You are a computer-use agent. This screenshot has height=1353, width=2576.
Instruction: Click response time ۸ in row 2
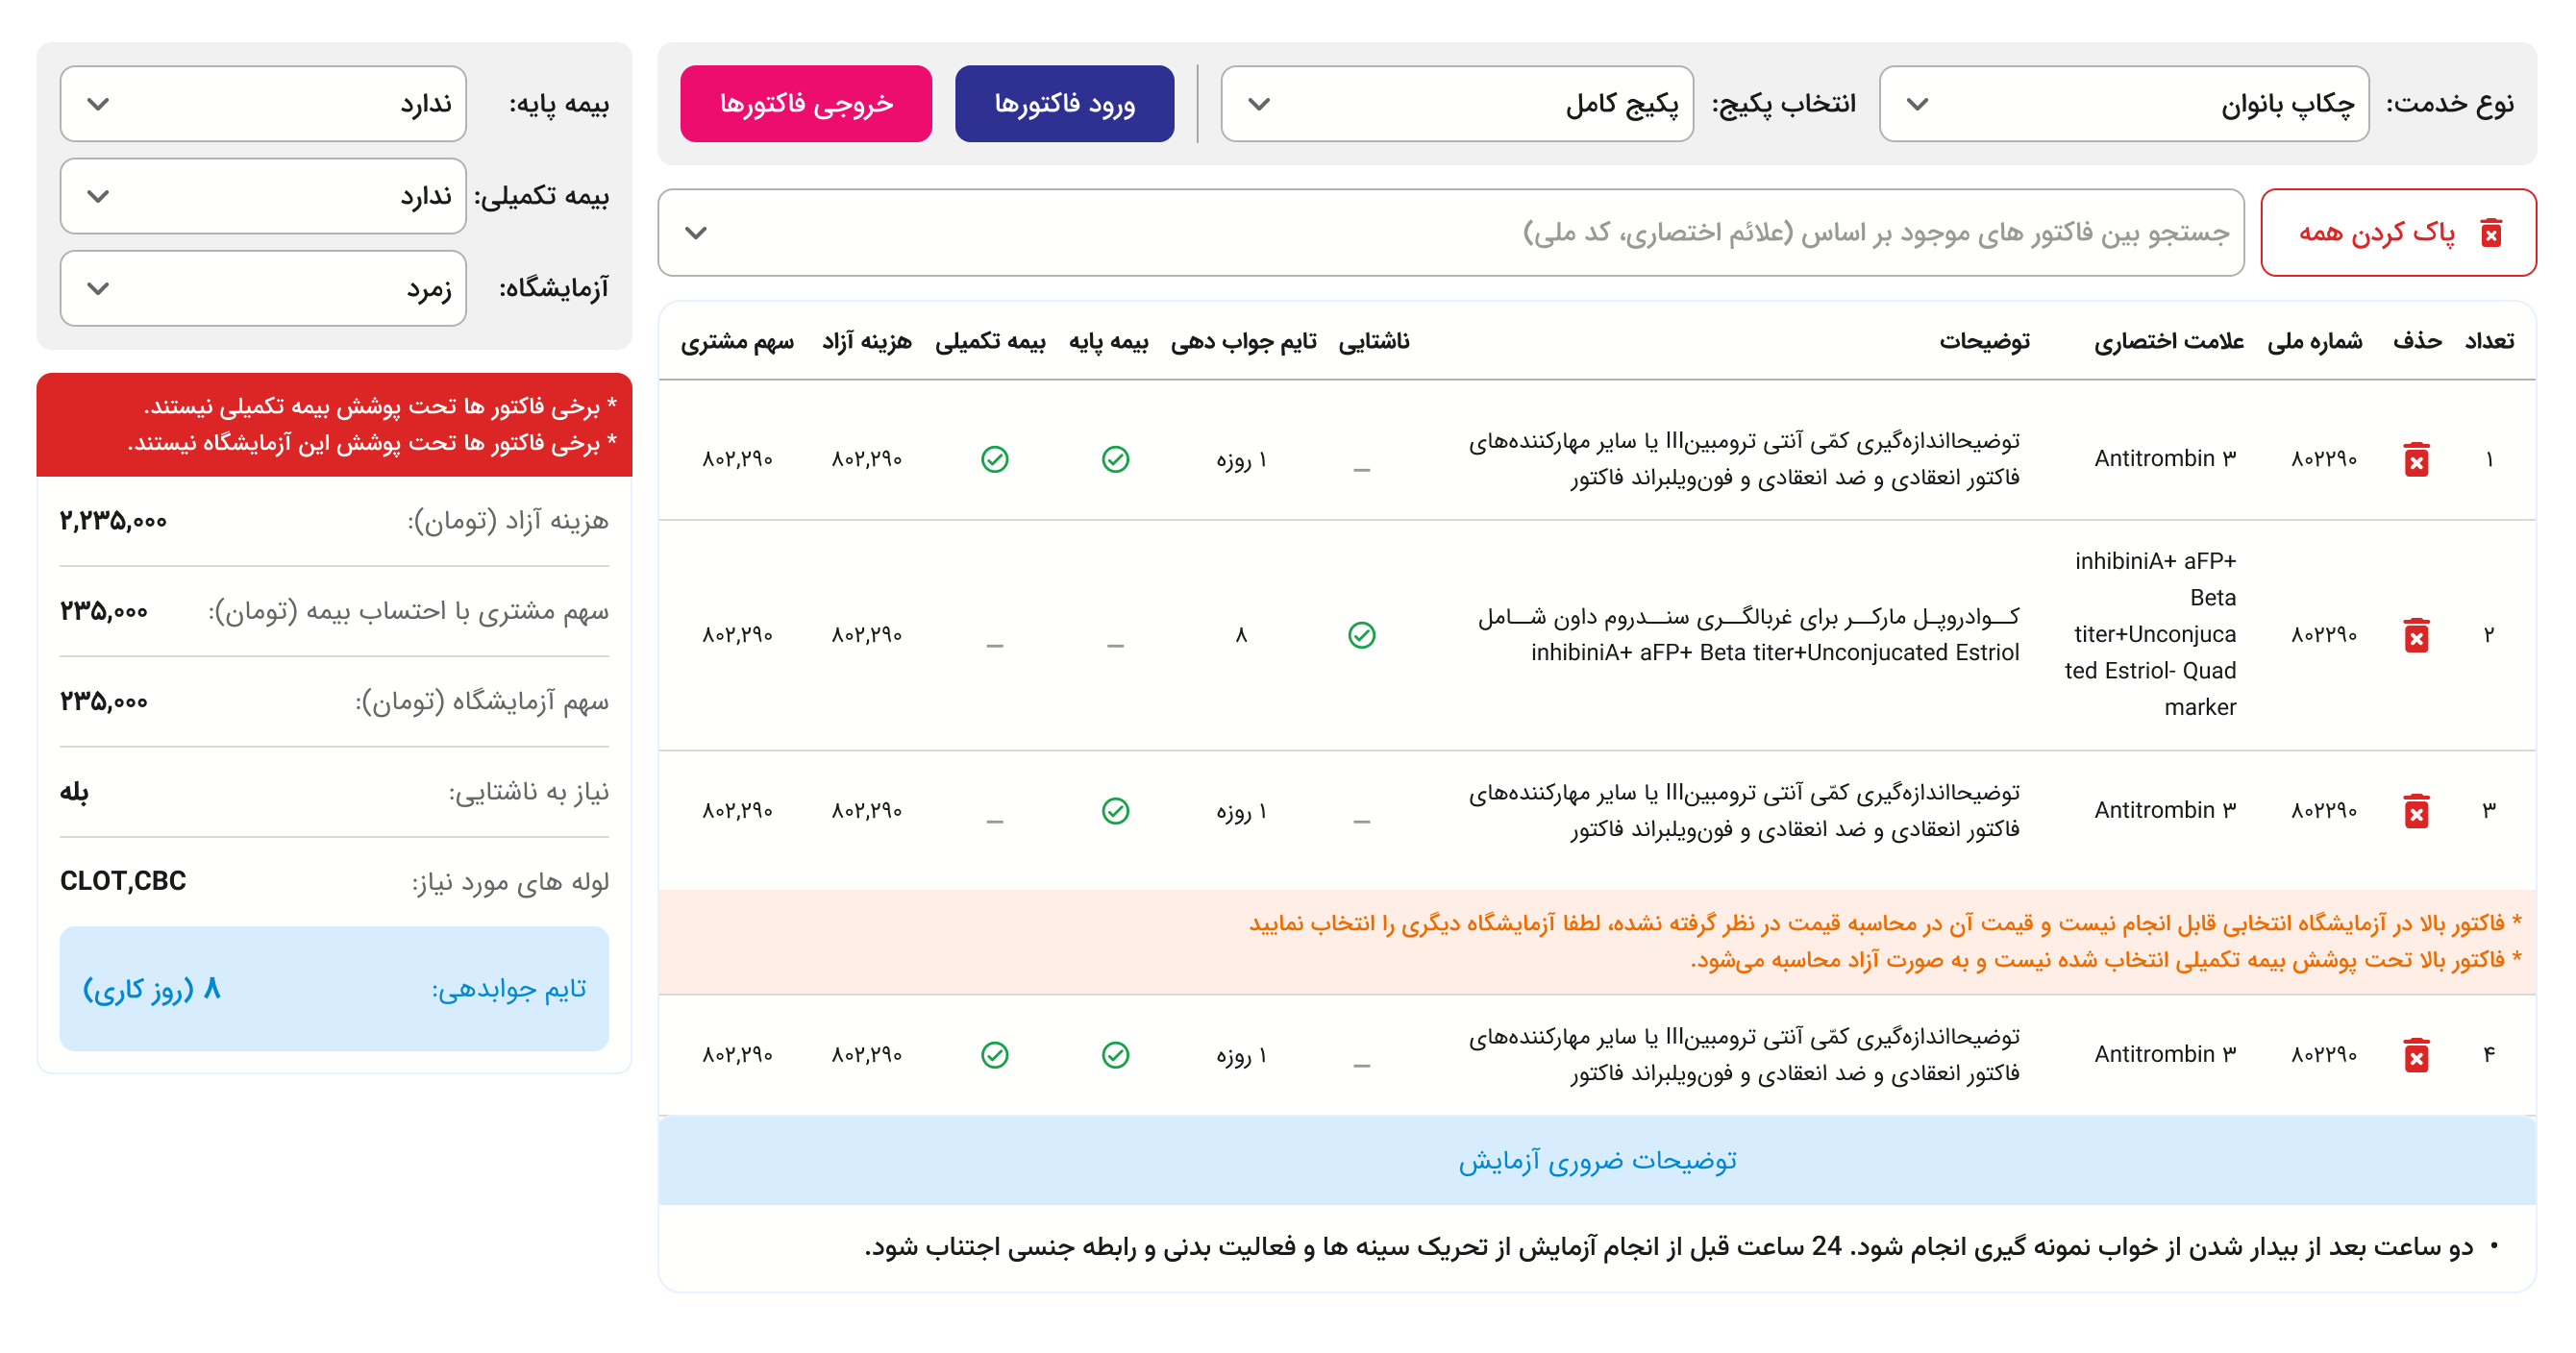(1241, 635)
